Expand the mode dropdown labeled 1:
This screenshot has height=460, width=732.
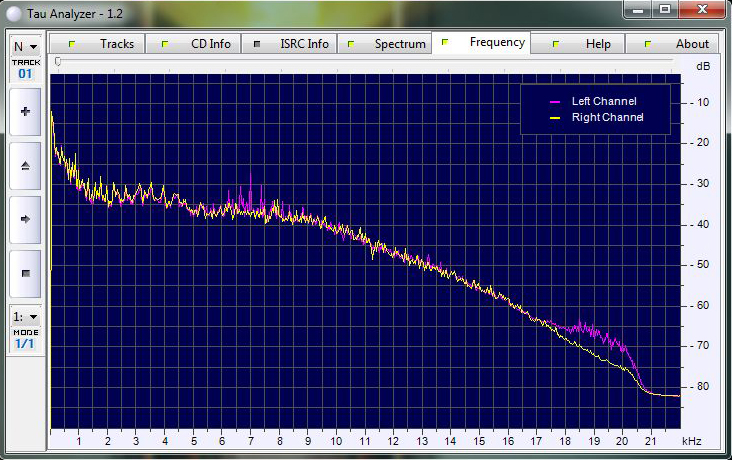tap(25, 316)
